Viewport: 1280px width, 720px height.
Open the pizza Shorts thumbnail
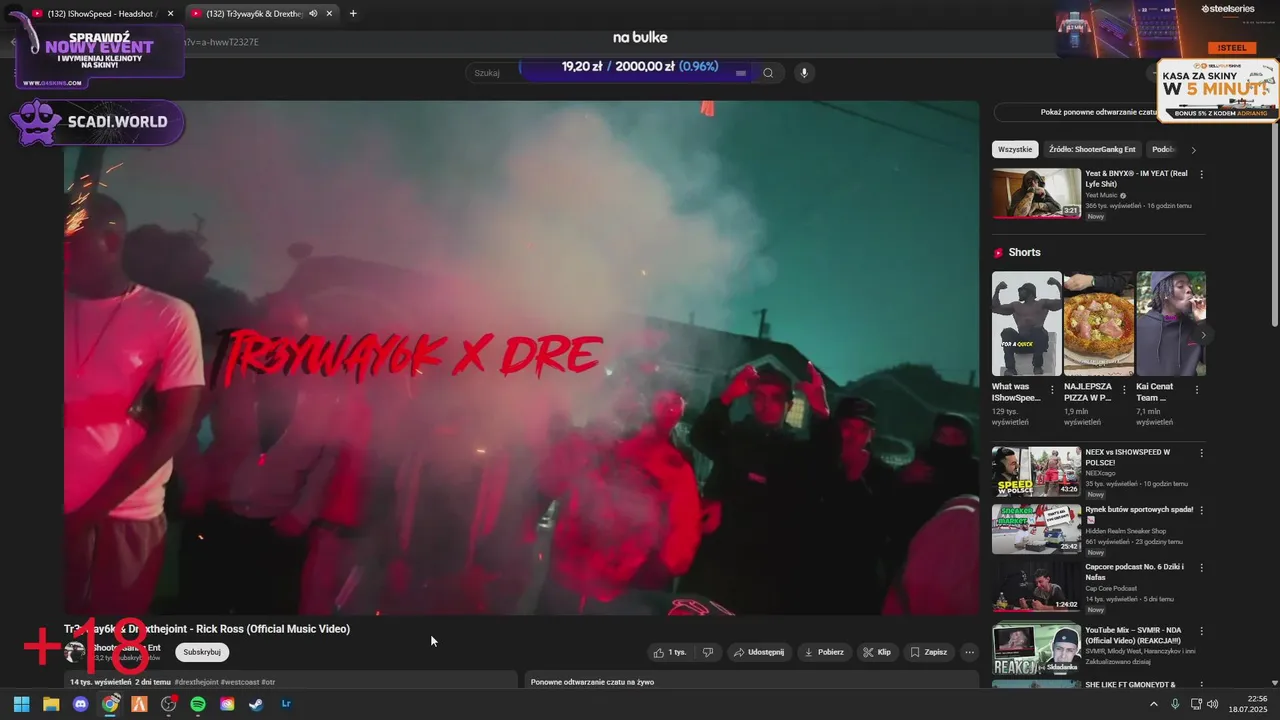click(x=1099, y=324)
